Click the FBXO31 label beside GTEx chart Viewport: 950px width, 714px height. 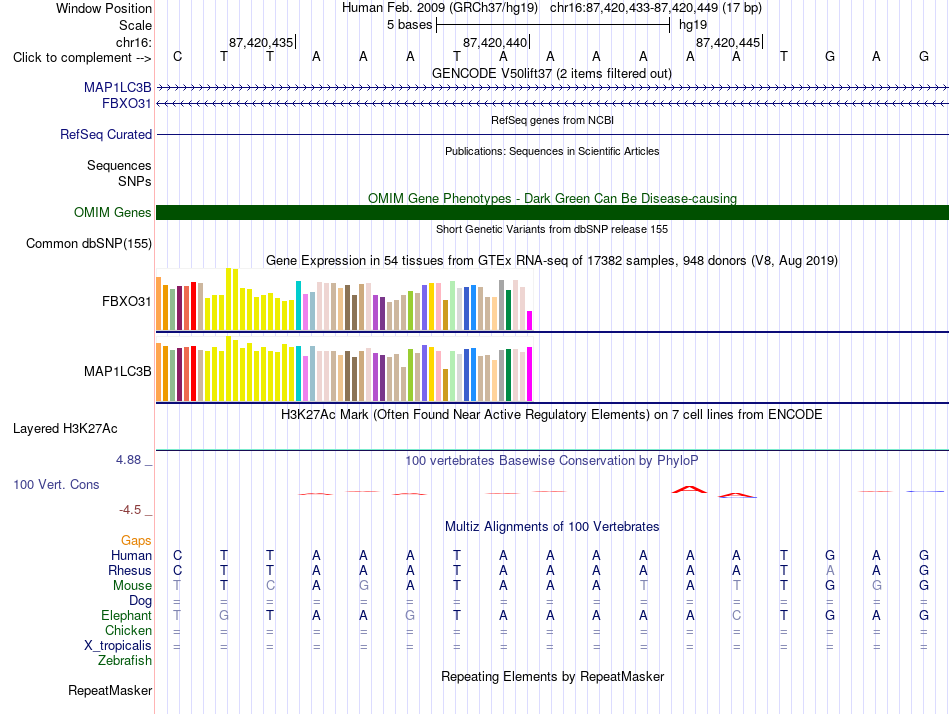point(127,302)
